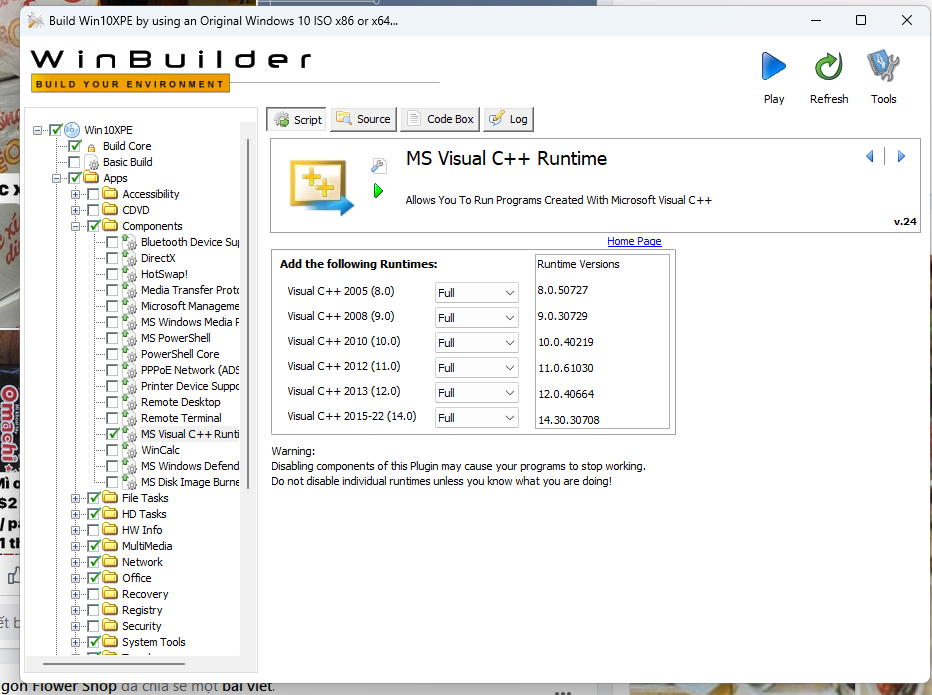Open the Visual C++ 2012 (11.0) dropdown
The width and height of the screenshot is (932, 695).
[x=477, y=367]
